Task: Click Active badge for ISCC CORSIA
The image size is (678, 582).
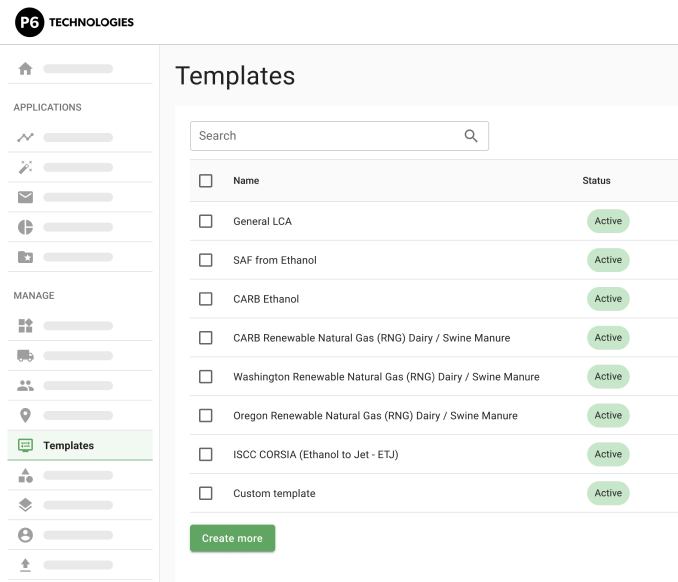Action: coord(608,454)
